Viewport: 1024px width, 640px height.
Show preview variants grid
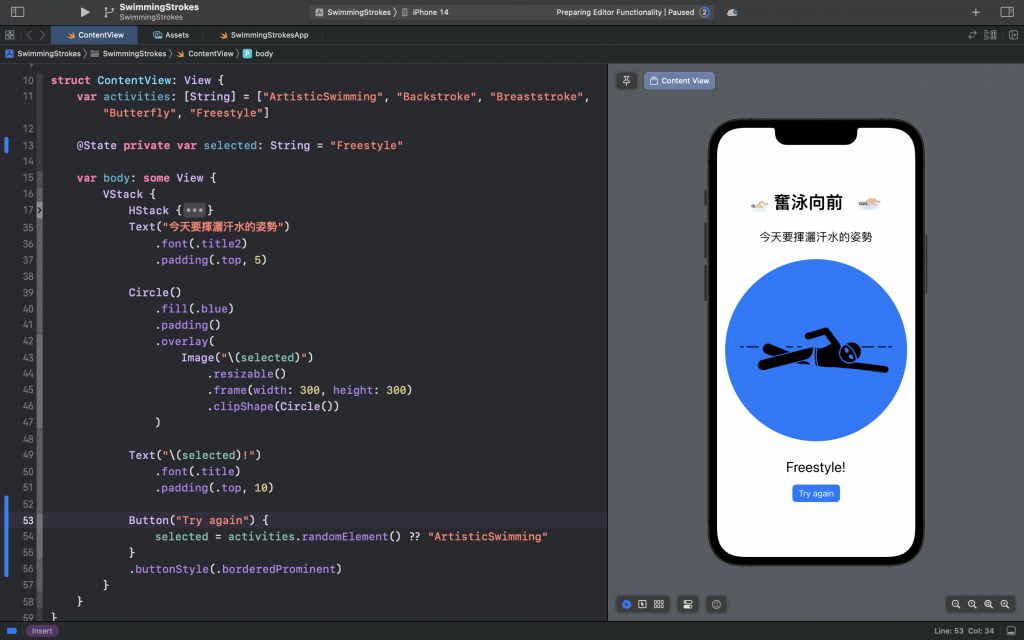659,604
